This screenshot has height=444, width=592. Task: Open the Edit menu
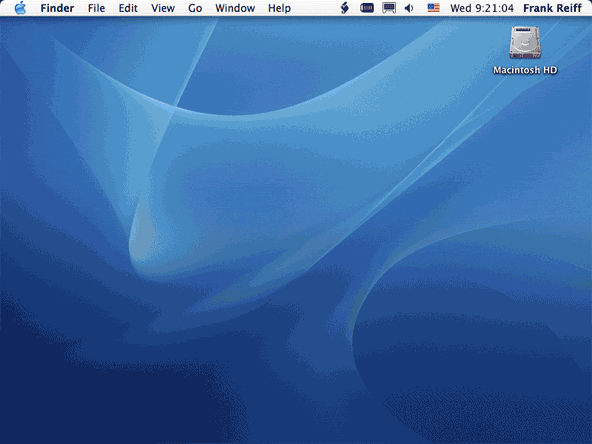128,8
